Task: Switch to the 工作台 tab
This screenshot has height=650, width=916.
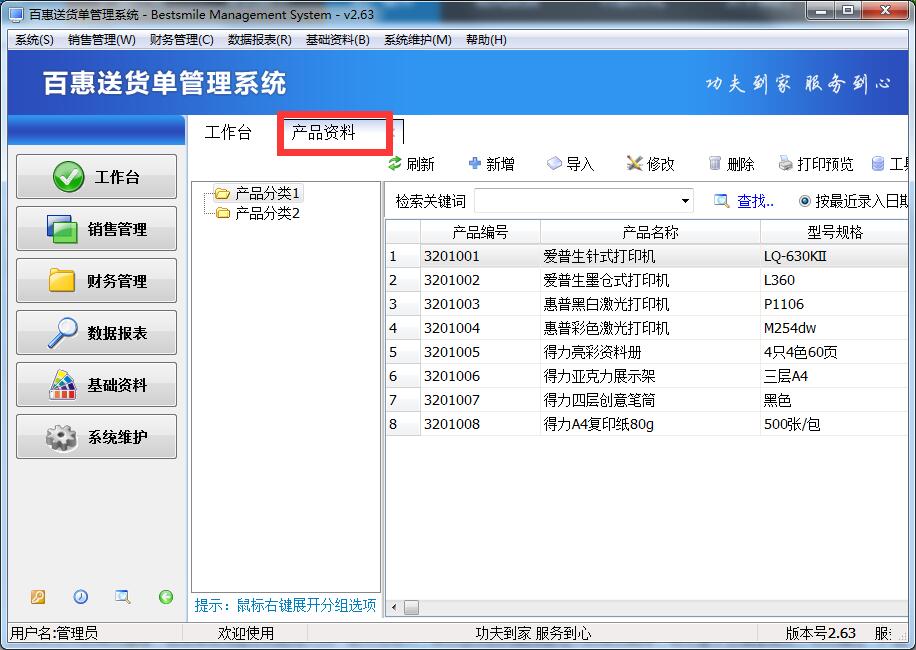Action: point(228,132)
